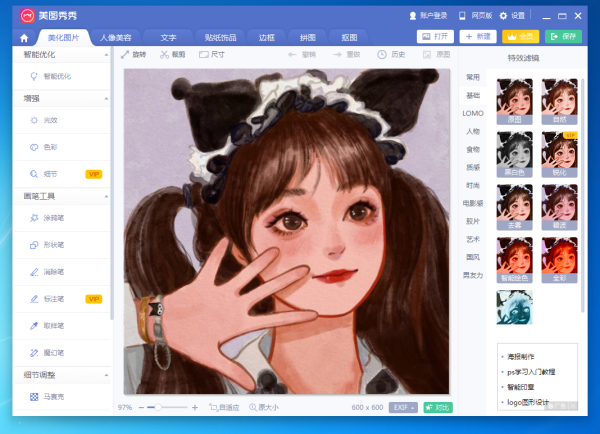Redo with the 重做 arrow
Viewport: 600px width, 434px height.
pos(347,55)
